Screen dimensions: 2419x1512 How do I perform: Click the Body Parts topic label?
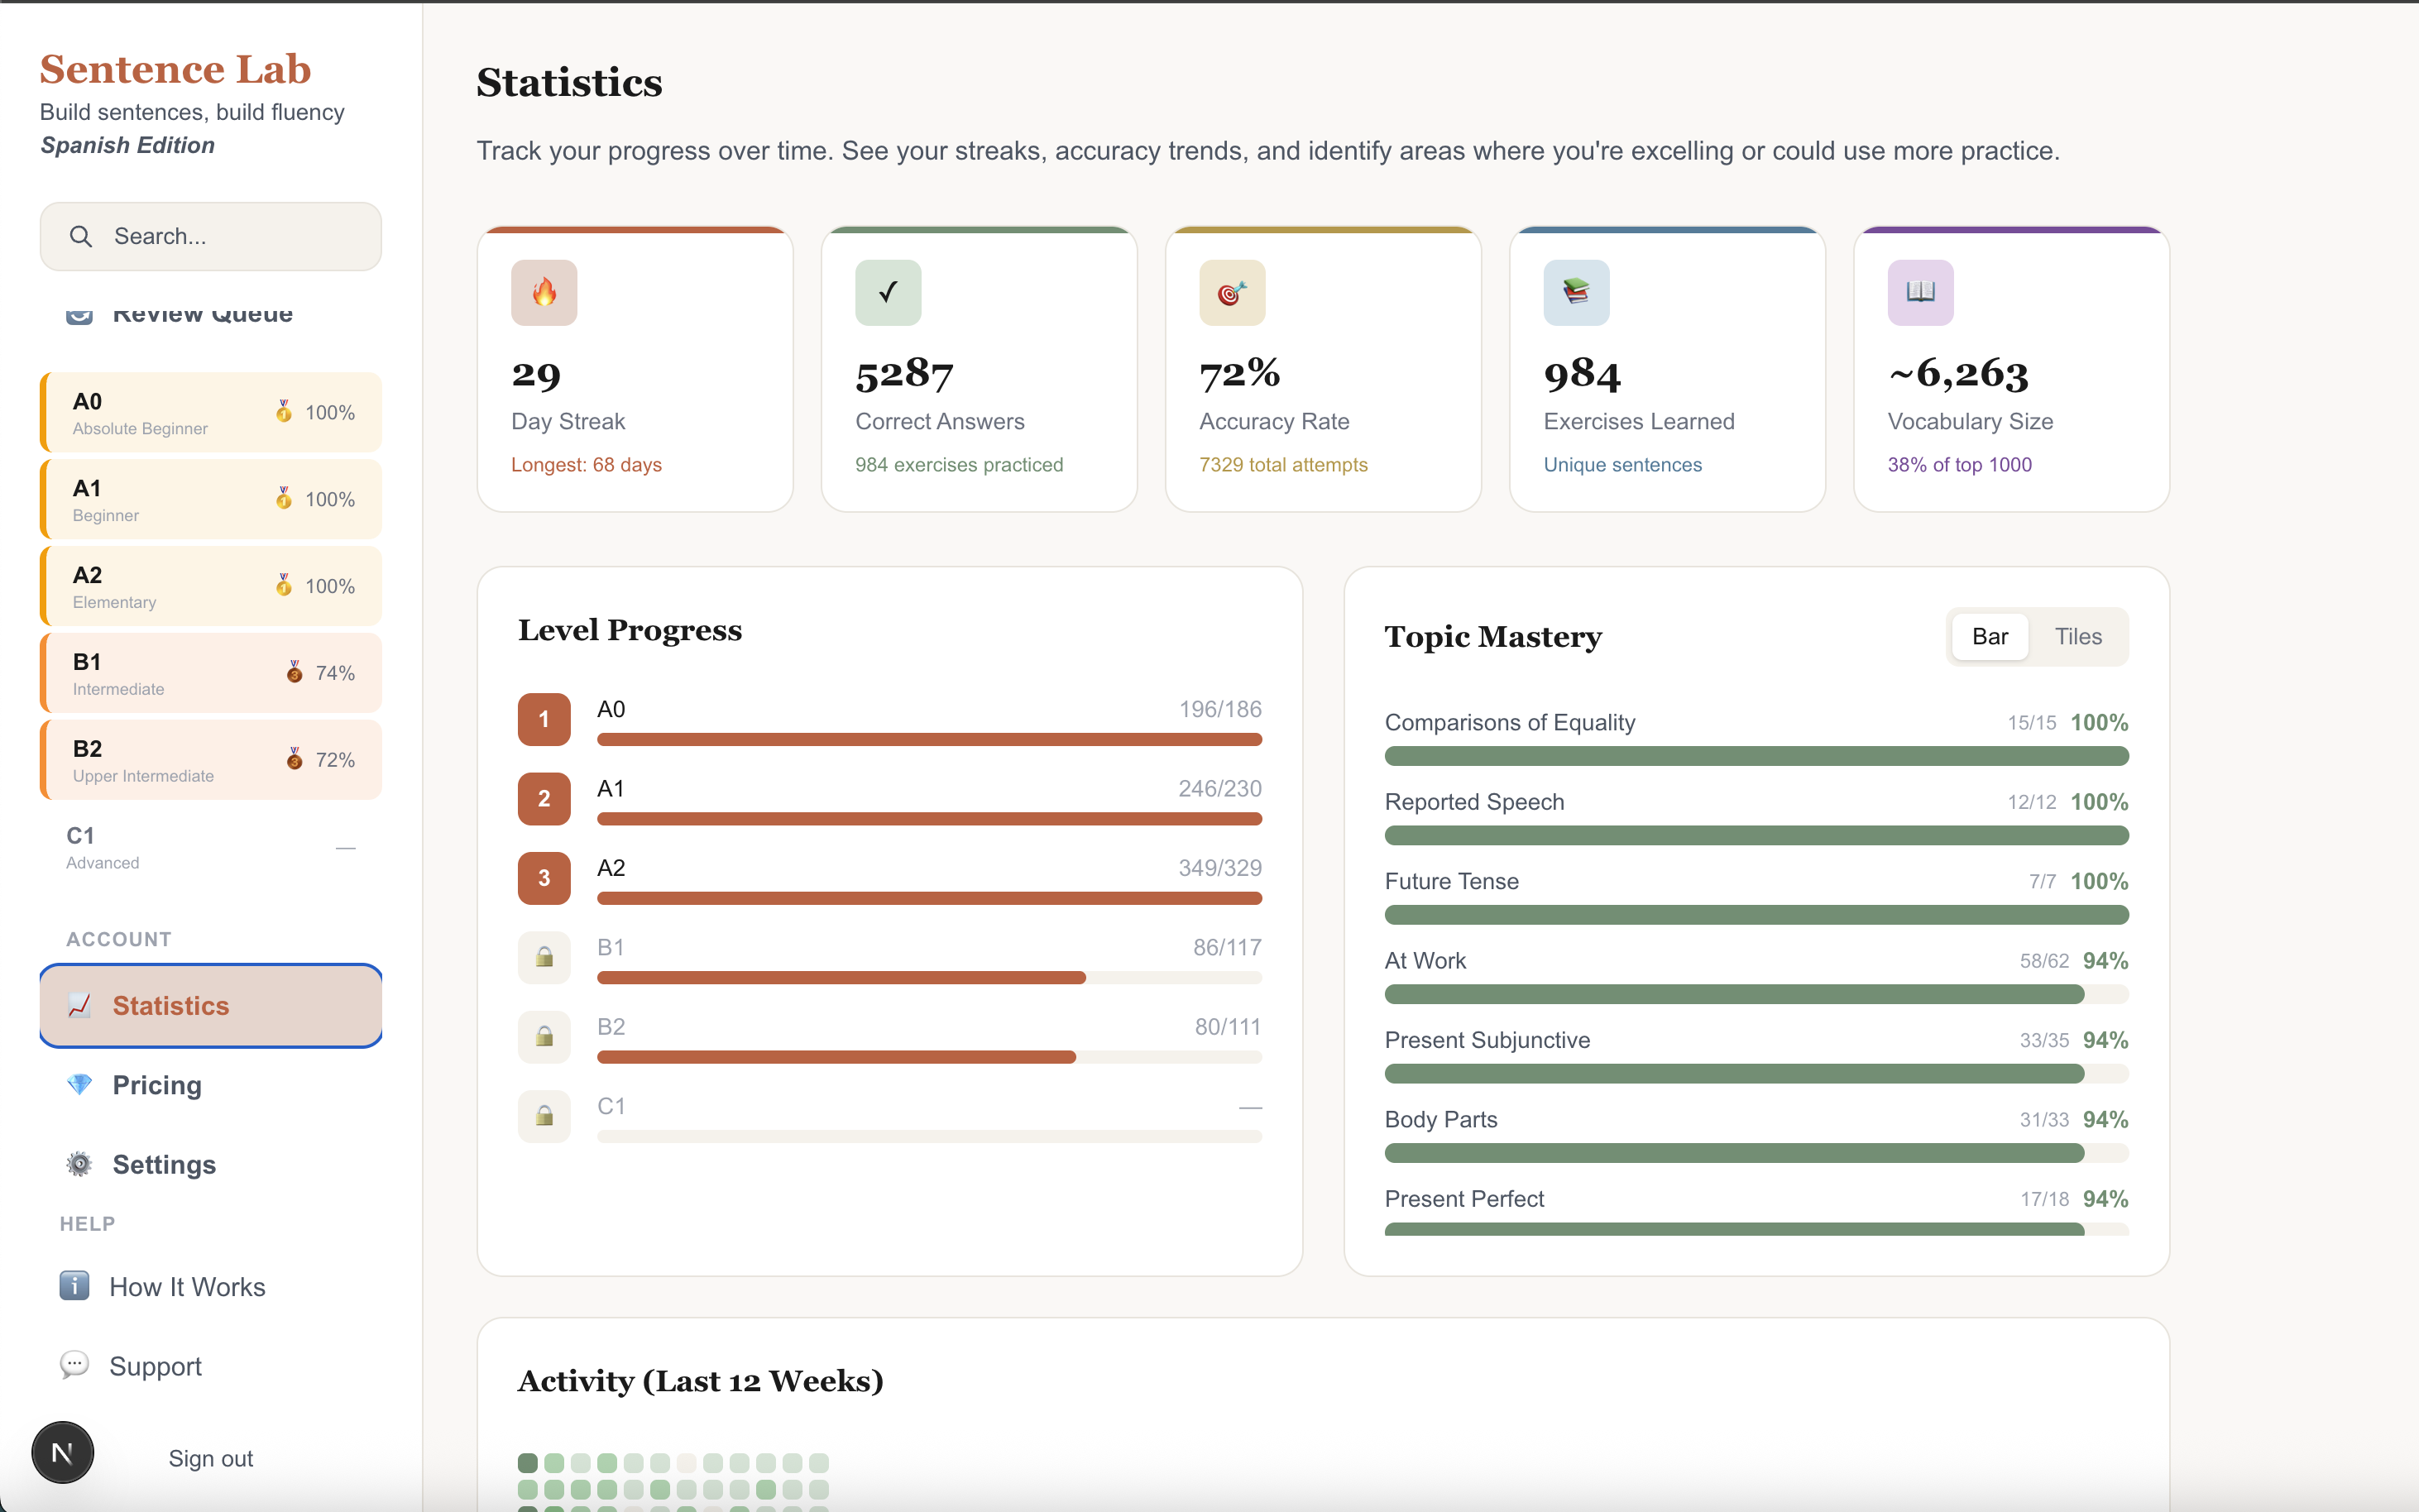(x=1441, y=1119)
